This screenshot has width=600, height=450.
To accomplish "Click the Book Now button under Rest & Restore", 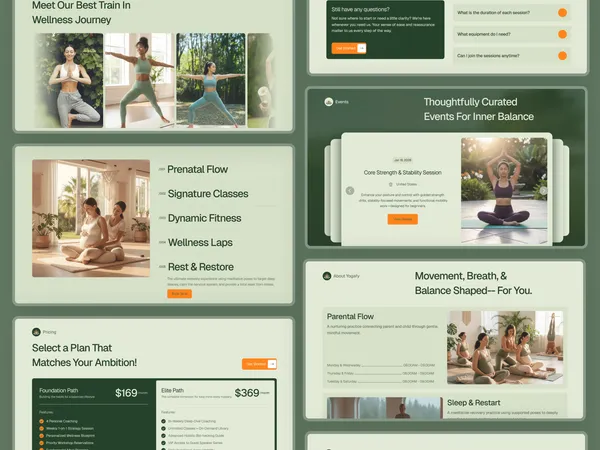I will [x=179, y=294].
